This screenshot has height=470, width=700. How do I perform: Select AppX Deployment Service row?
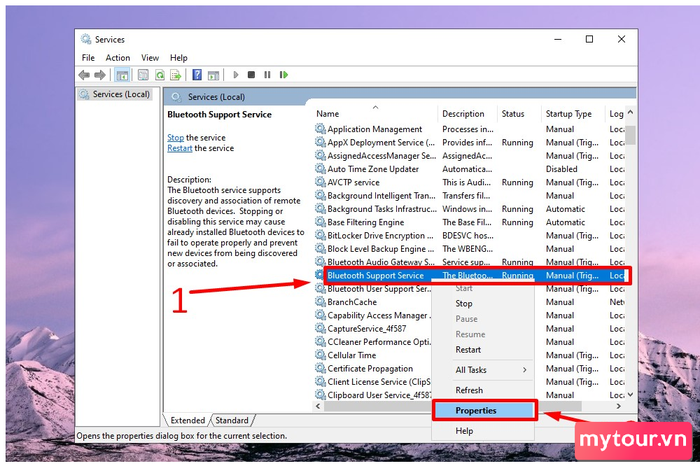[x=469, y=142]
